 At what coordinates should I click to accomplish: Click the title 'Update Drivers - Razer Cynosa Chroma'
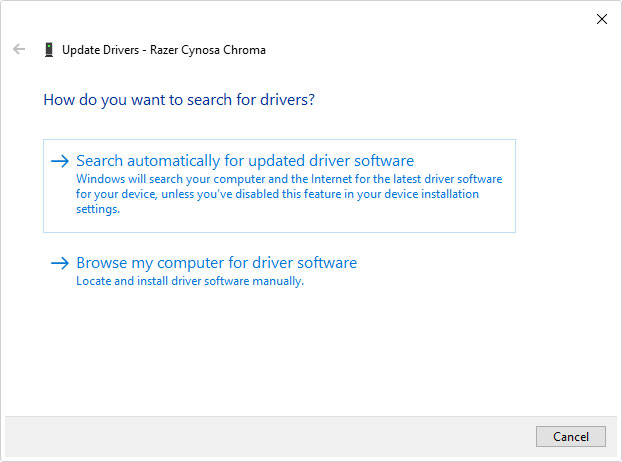[164, 50]
